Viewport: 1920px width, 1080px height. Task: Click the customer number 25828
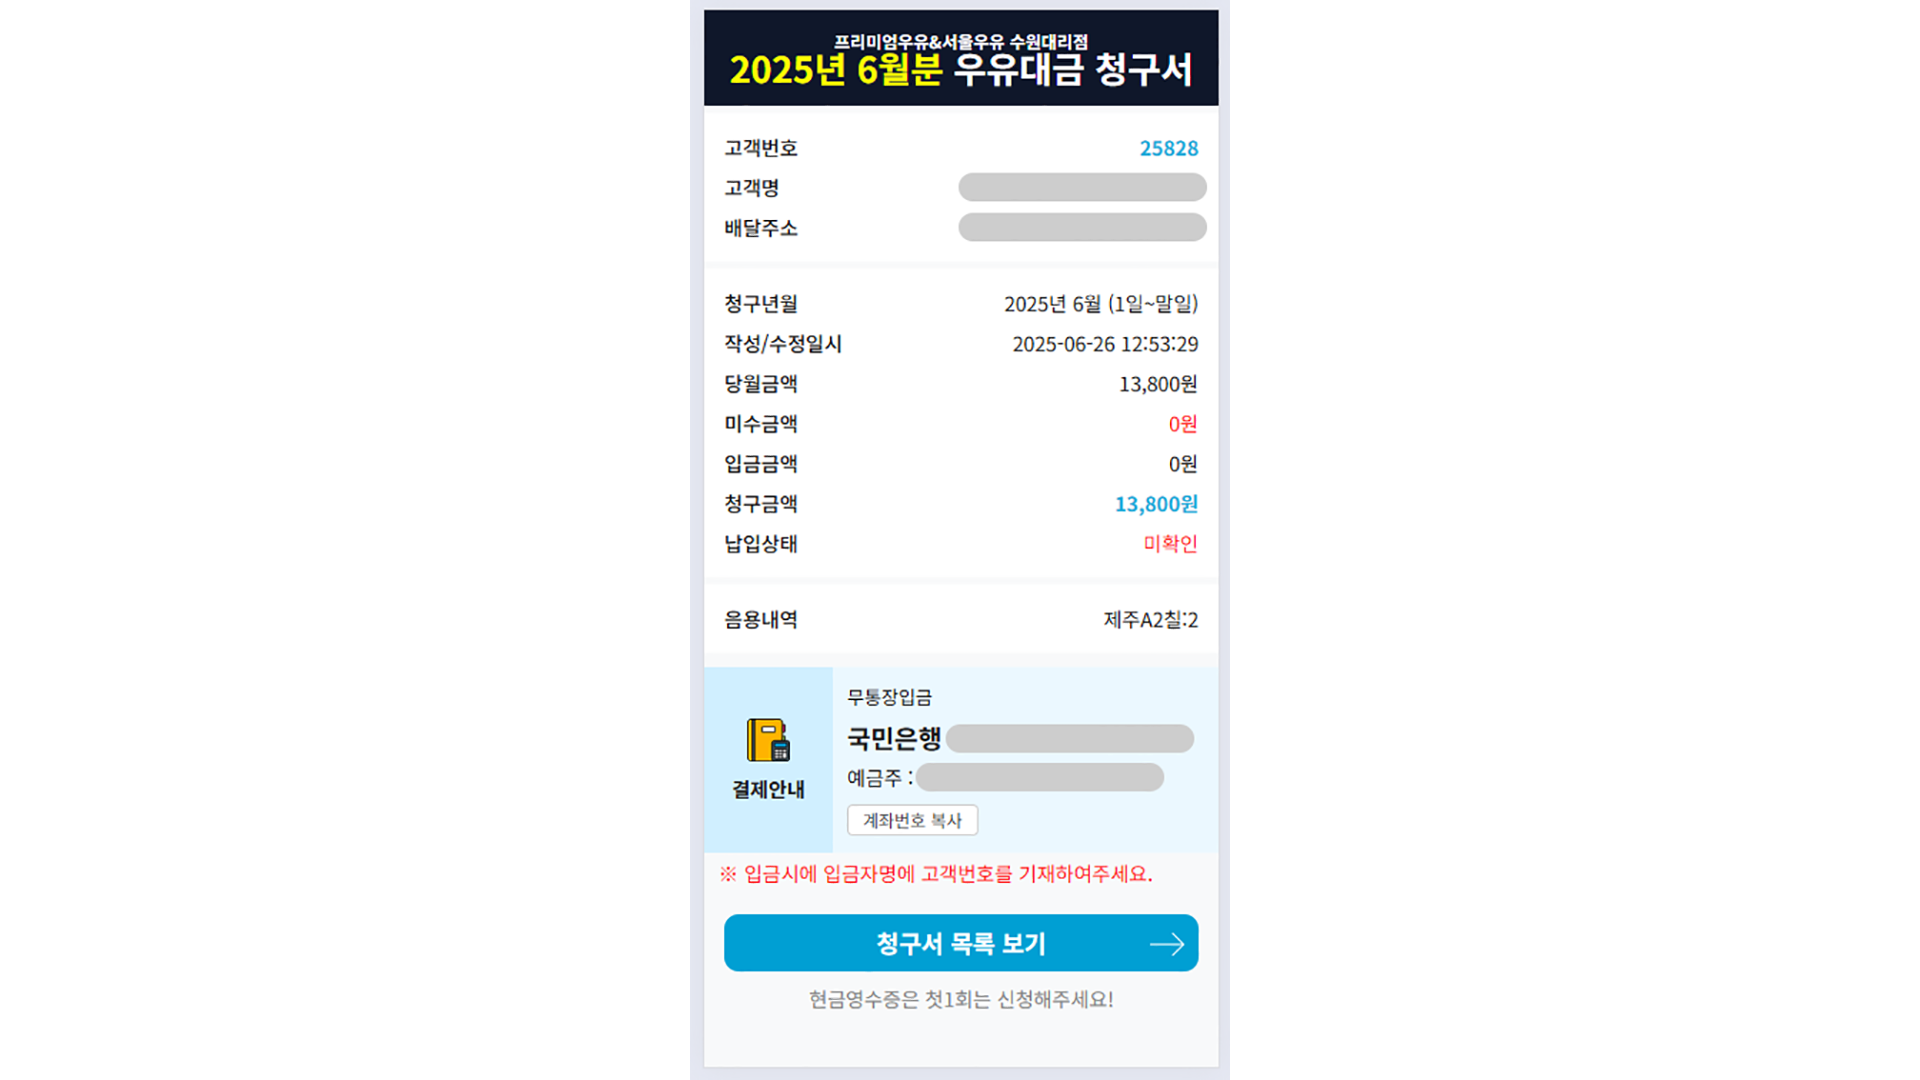click(1169, 148)
